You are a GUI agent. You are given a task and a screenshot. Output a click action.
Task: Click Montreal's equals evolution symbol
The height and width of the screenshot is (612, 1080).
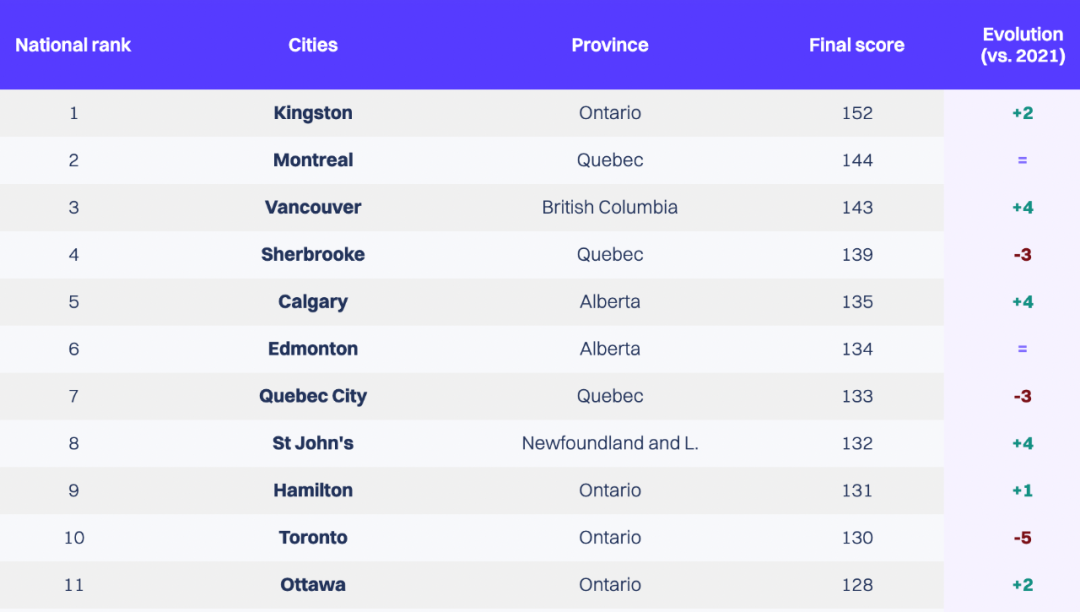[1022, 160]
